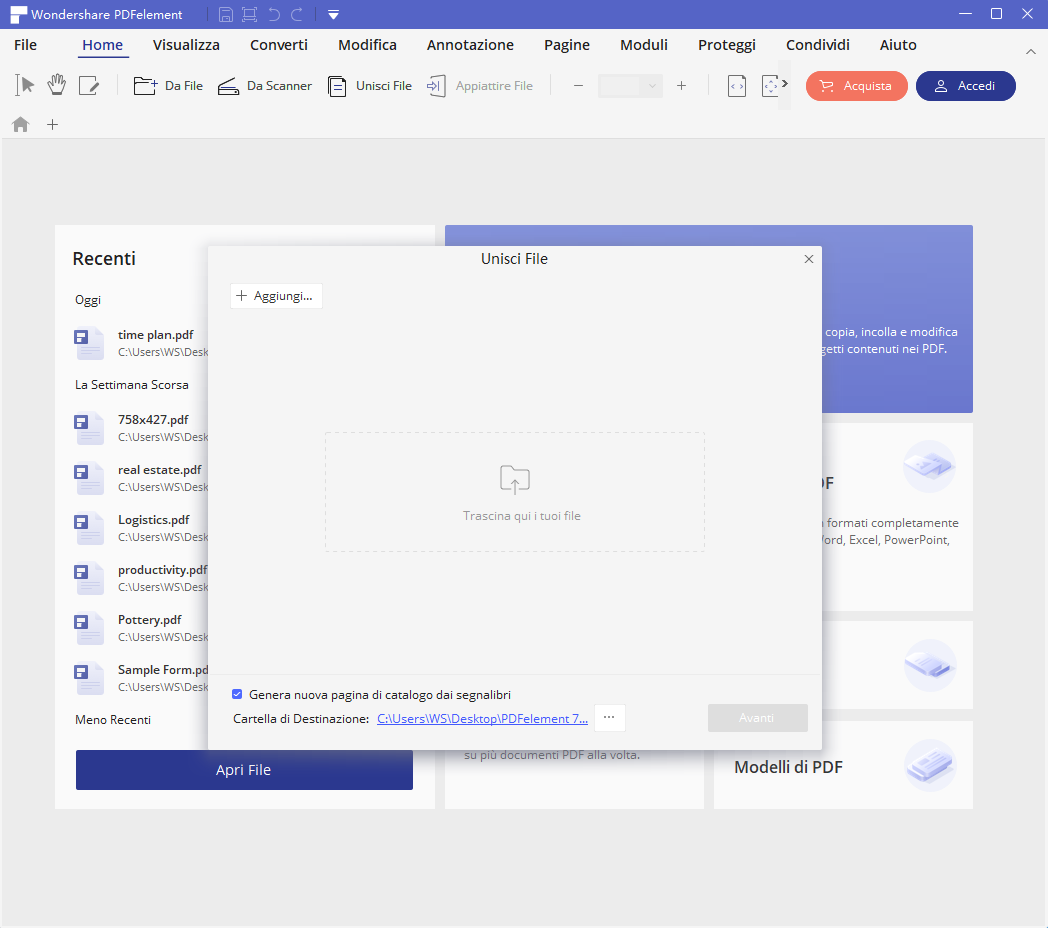Switch to the Annotazione tab

pos(470,45)
